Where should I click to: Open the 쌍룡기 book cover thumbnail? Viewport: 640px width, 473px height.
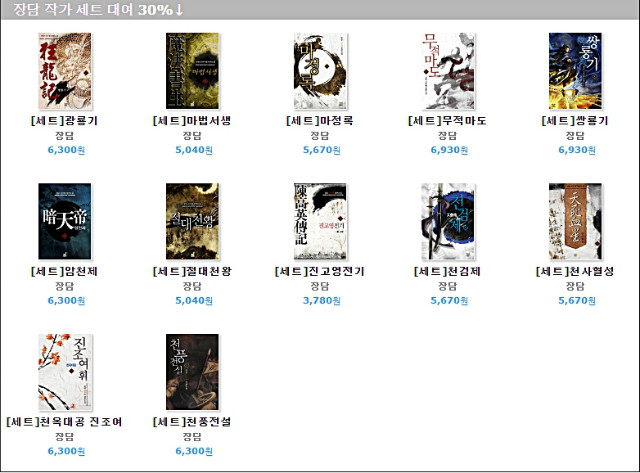tap(576, 71)
